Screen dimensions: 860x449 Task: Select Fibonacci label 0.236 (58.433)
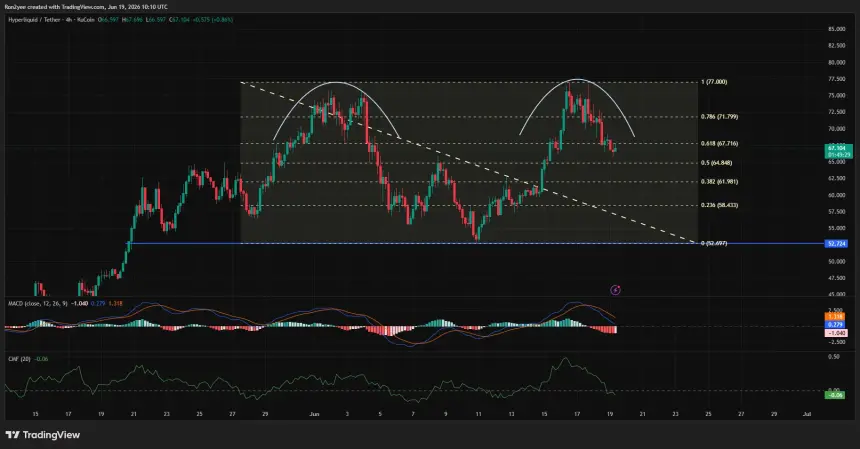(x=719, y=205)
